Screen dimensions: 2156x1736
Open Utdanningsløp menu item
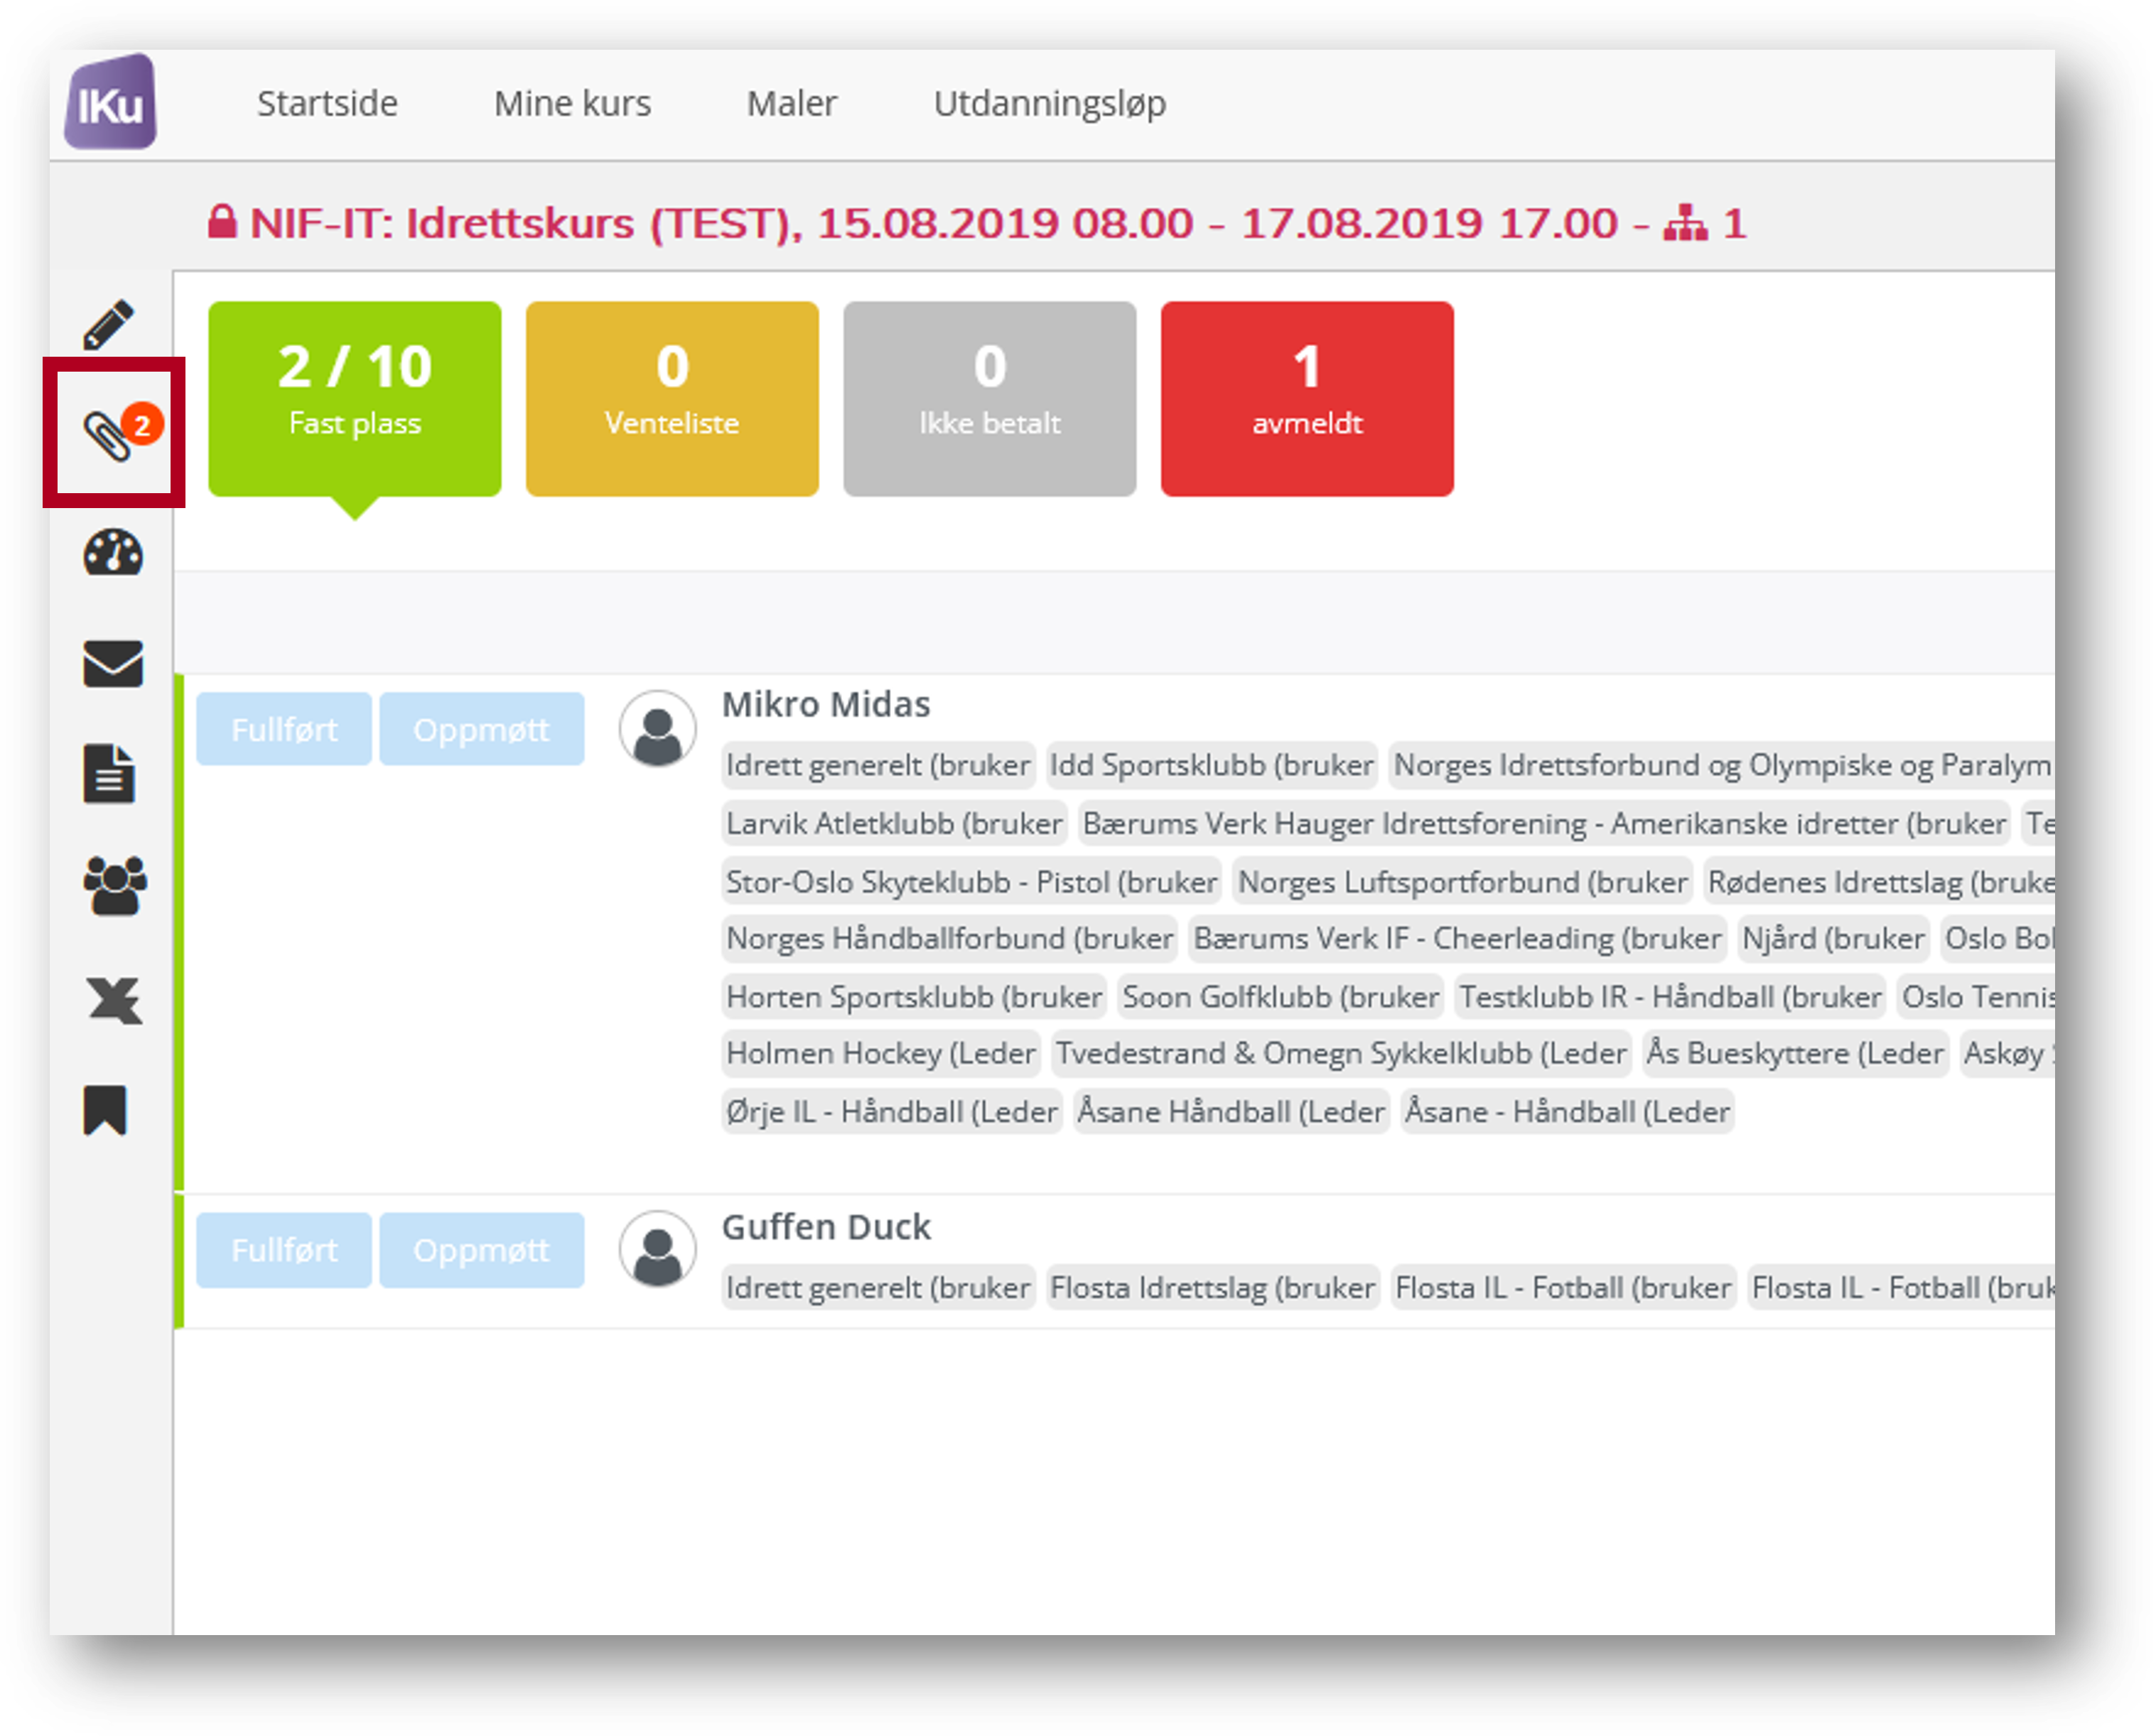pyautogui.click(x=1050, y=105)
